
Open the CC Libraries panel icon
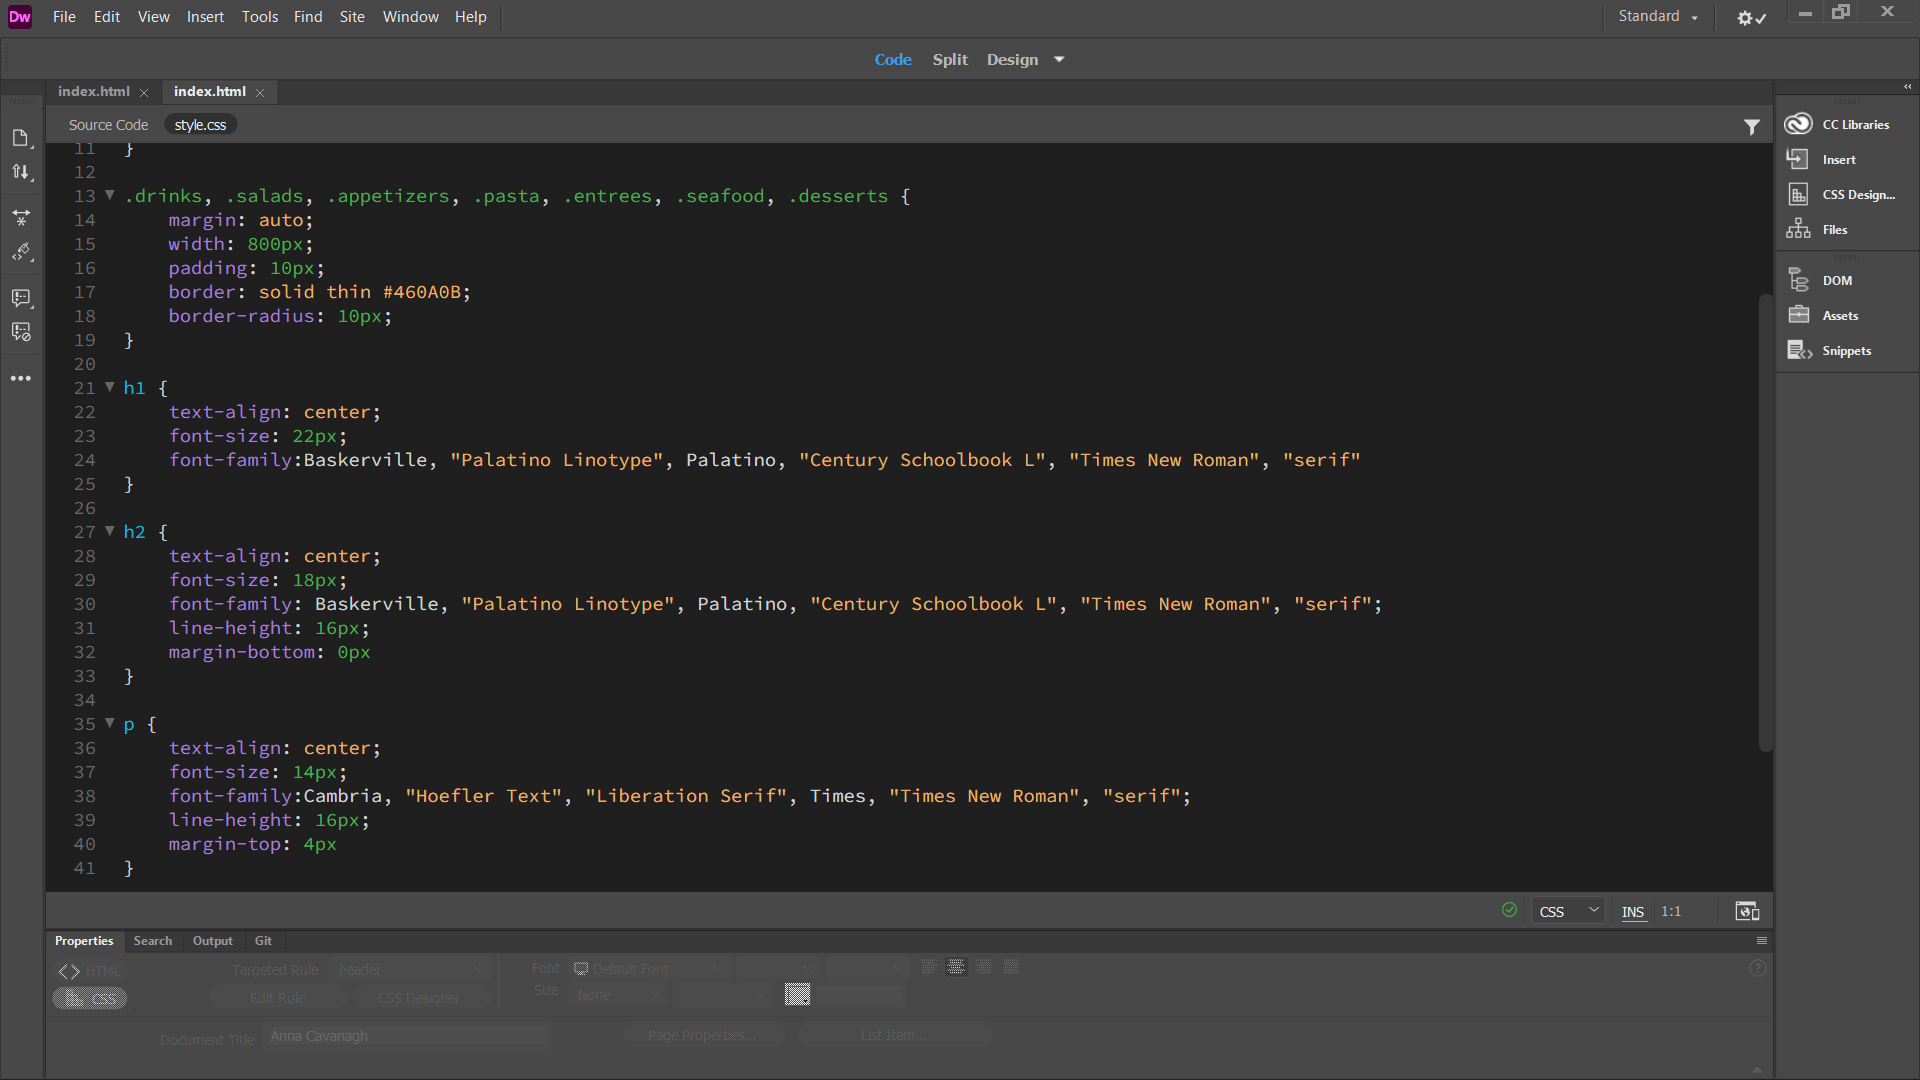pos(1798,124)
